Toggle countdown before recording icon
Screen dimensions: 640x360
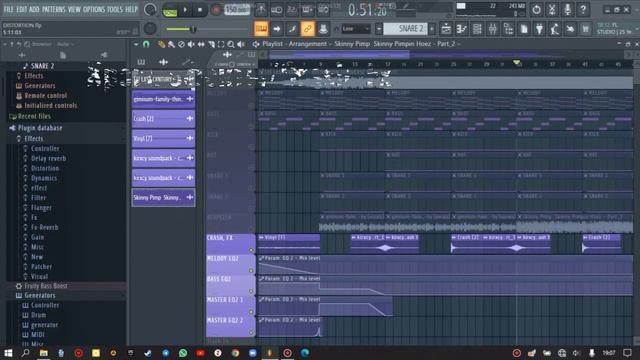point(292,9)
